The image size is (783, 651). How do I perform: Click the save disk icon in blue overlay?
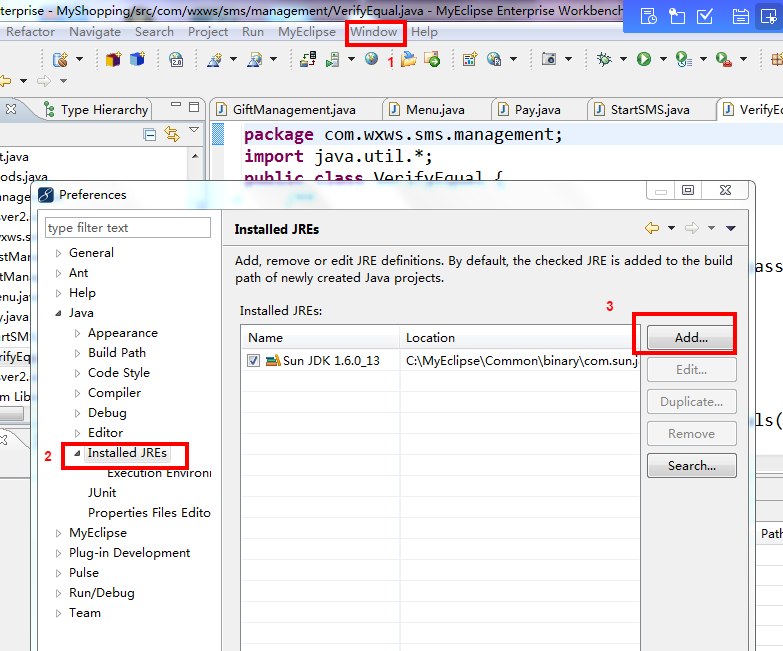[x=740, y=16]
